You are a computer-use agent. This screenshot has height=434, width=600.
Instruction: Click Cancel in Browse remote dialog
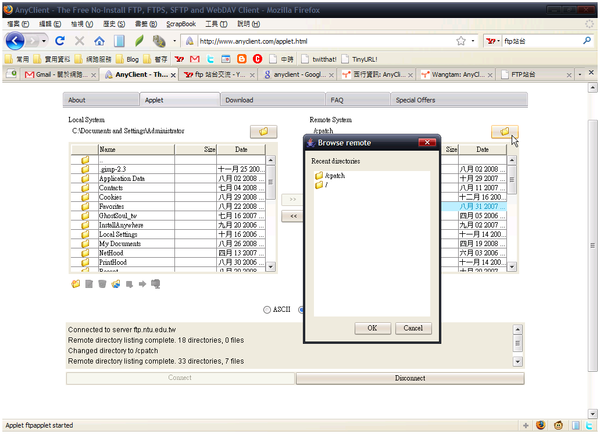[413, 328]
